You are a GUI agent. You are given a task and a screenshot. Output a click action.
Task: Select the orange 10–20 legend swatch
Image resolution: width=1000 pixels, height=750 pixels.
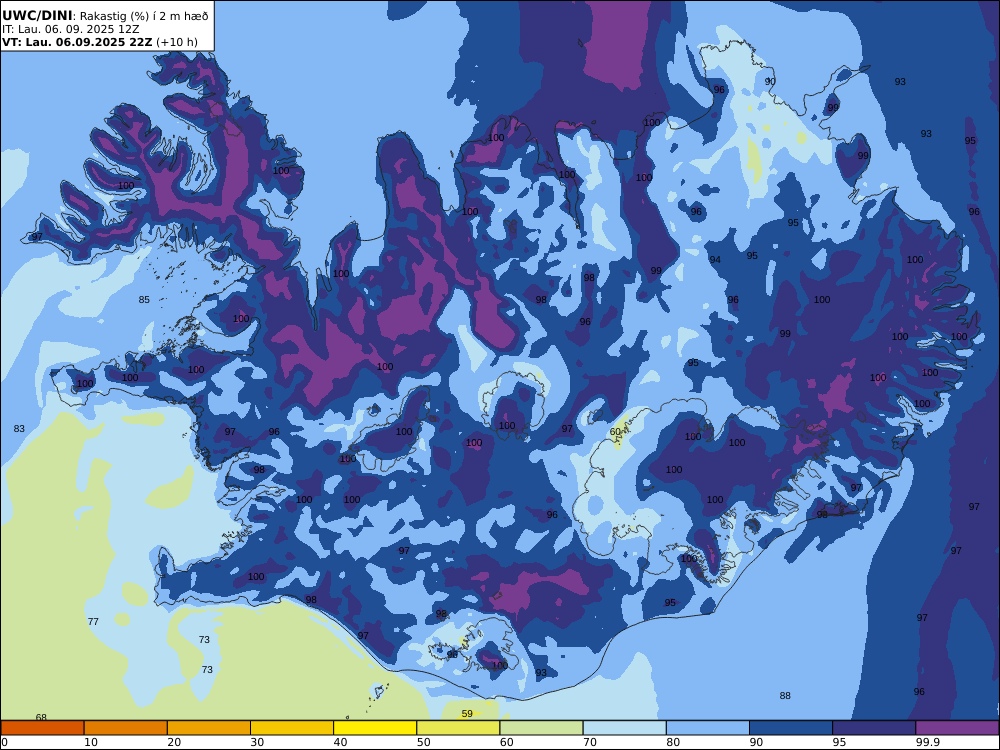pyautogui.click(x=126, y=728)
